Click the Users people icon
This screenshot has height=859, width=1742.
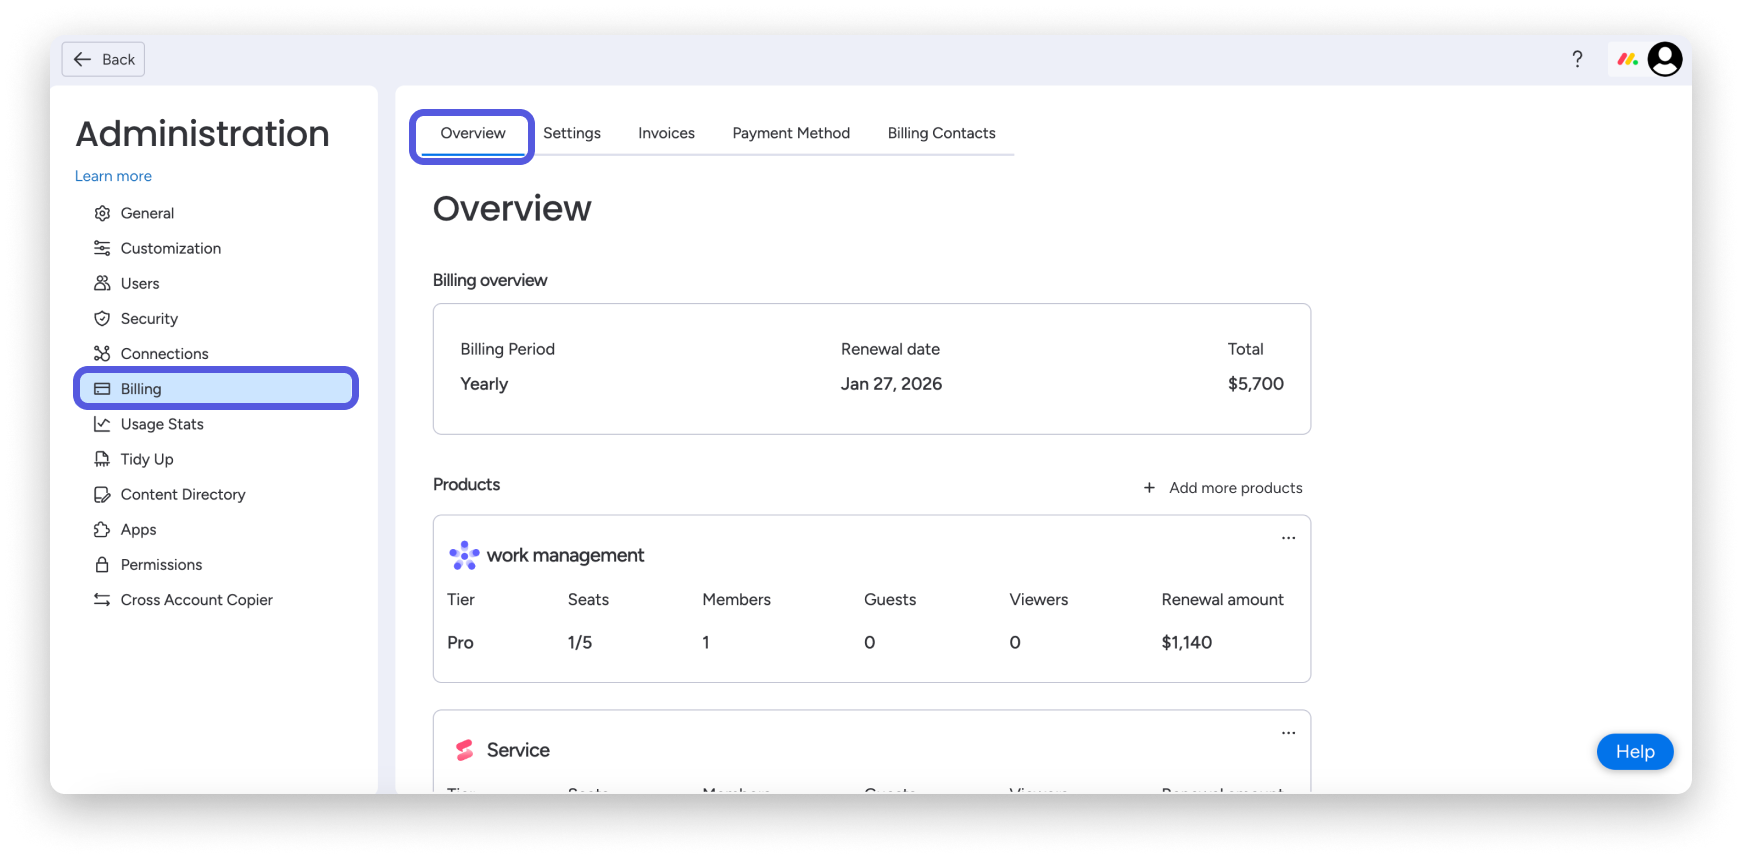click(102, 283)
